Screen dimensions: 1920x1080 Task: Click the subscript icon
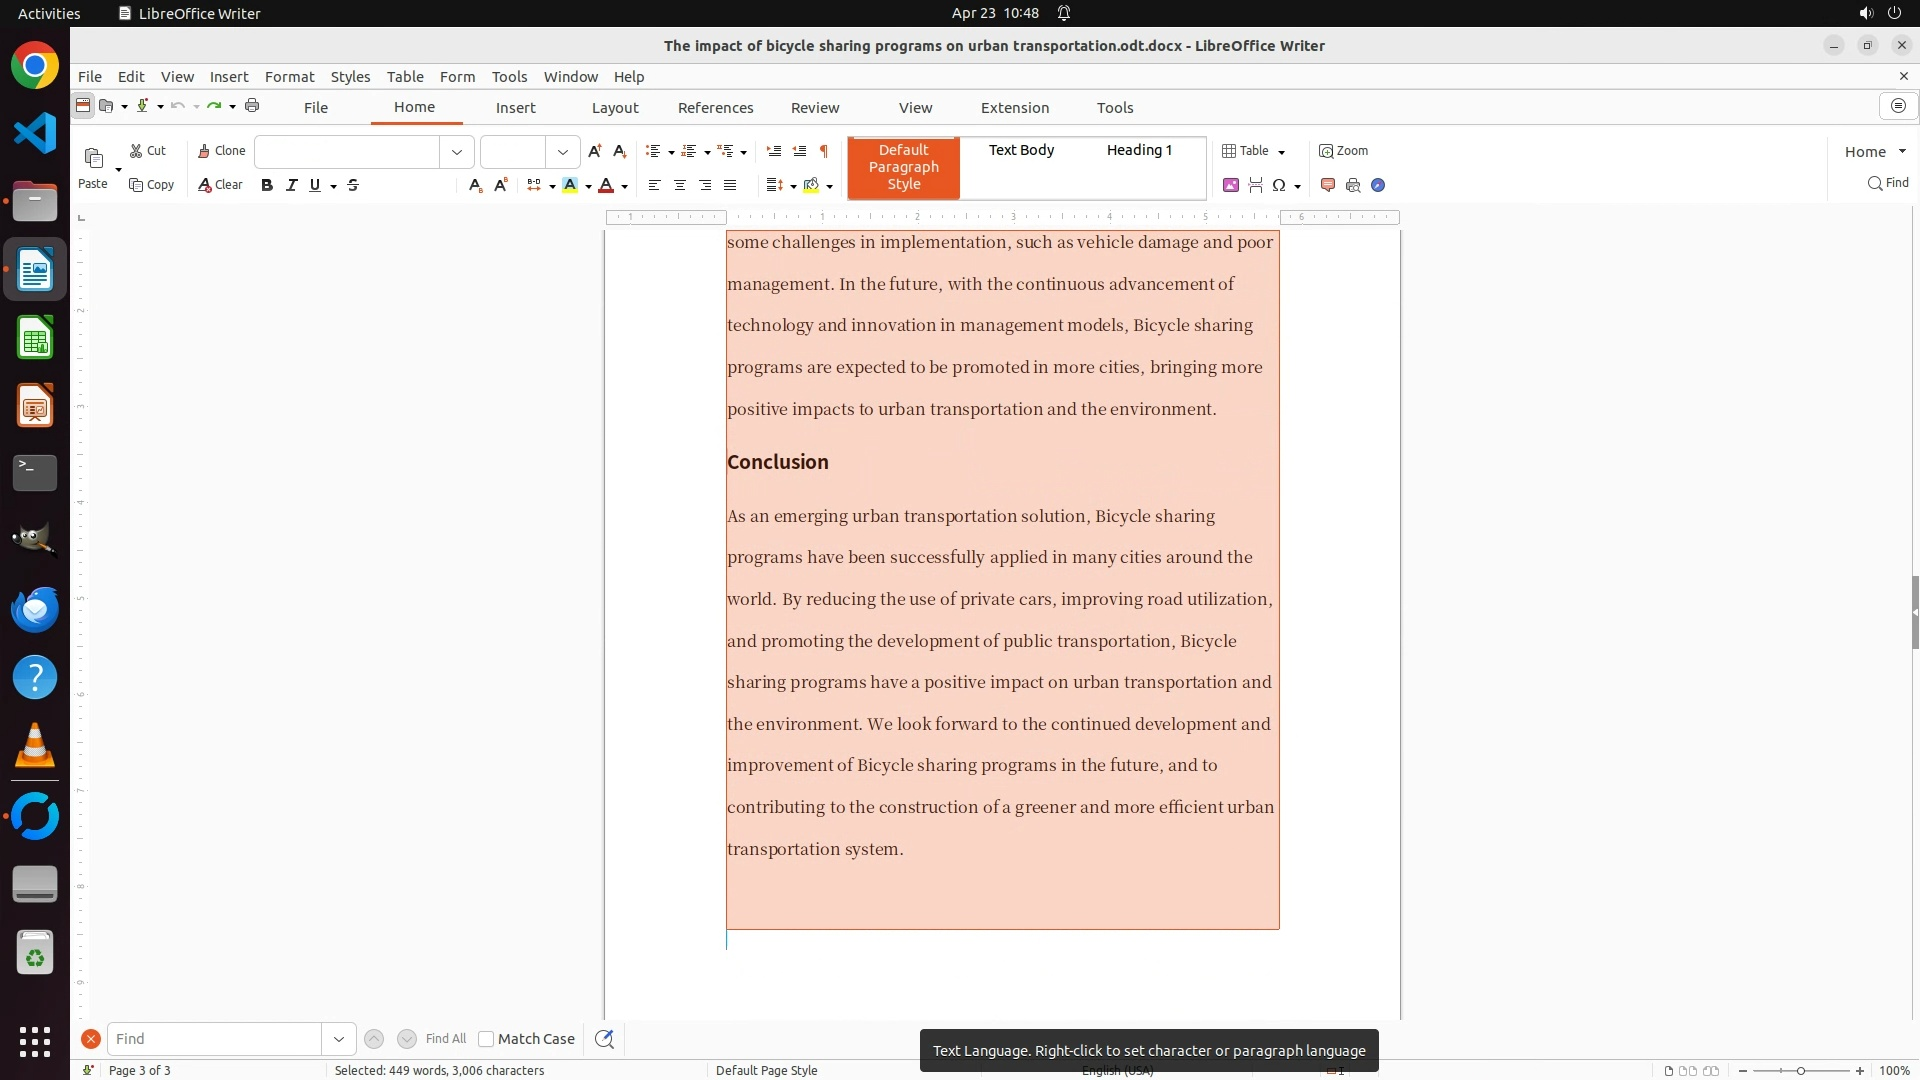coord(475,185)
